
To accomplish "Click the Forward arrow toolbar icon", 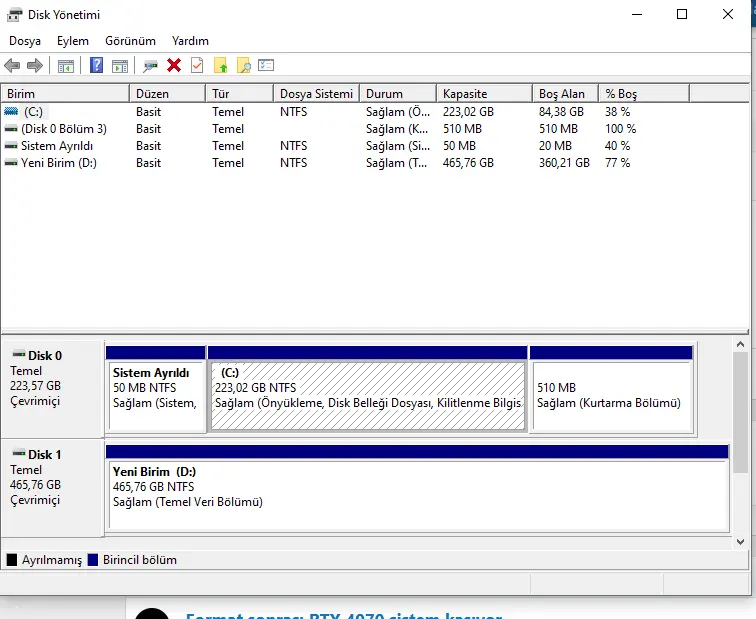I will [x=35, y=65].
